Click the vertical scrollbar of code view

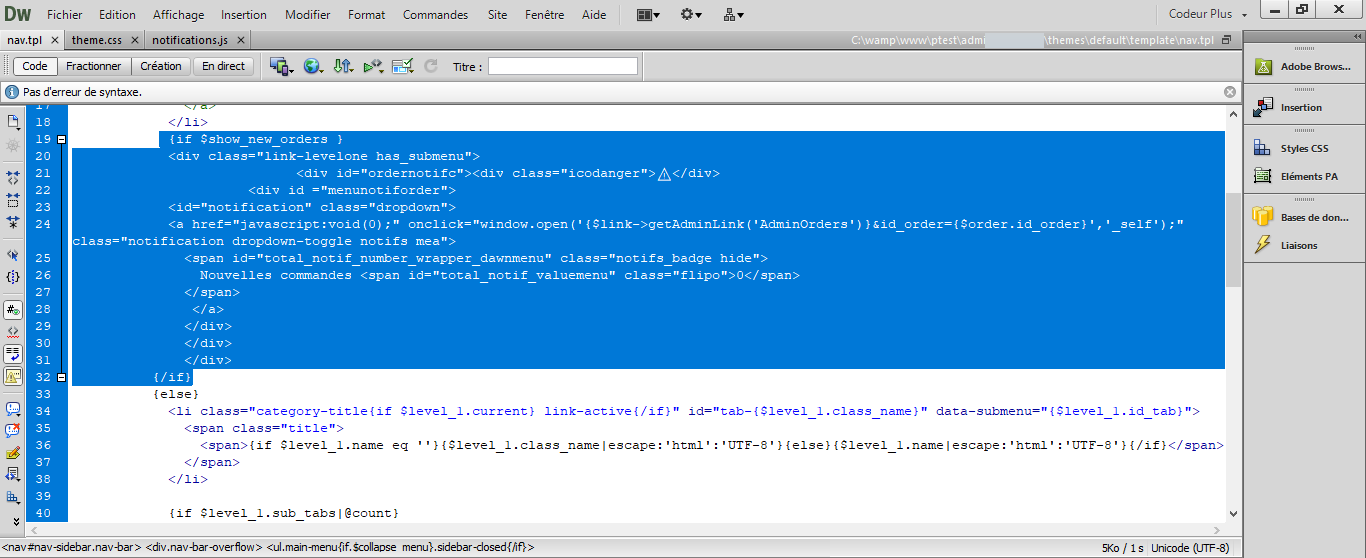pyautogui.click(x=1233, y=311)
